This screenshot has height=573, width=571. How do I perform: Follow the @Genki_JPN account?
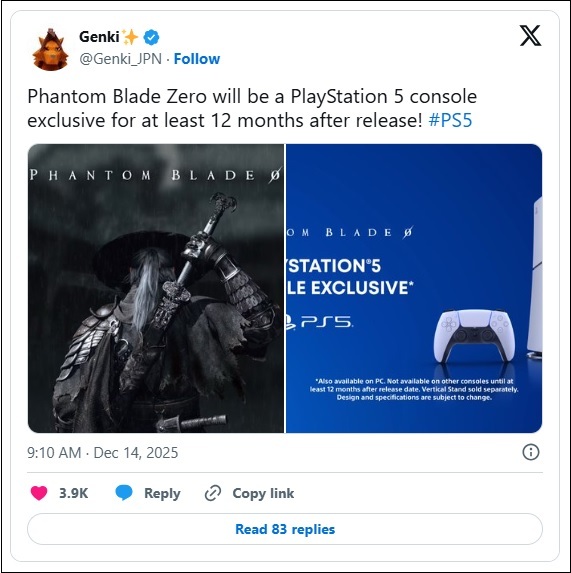click(197, 59)
